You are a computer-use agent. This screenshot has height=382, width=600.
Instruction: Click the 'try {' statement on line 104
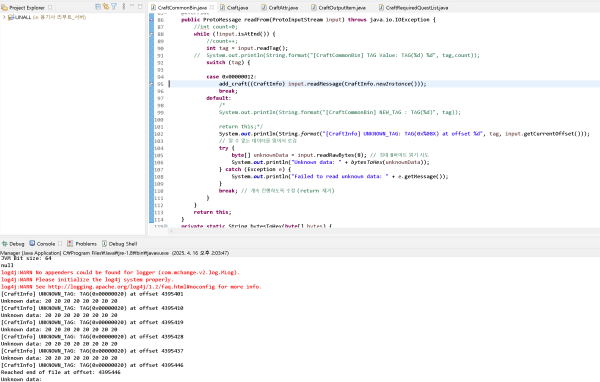pyautogui.click(x=227, y=148)
